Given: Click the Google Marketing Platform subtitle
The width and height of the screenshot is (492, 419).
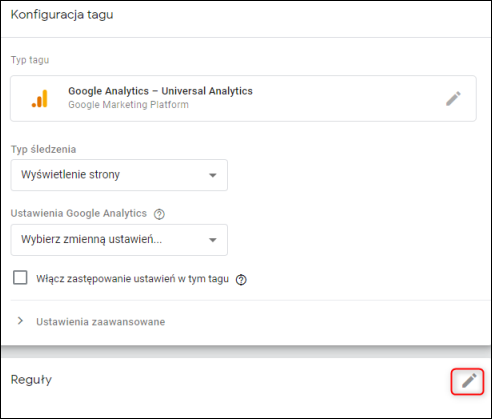Looking at the screenshot, I should pos(128,105).
